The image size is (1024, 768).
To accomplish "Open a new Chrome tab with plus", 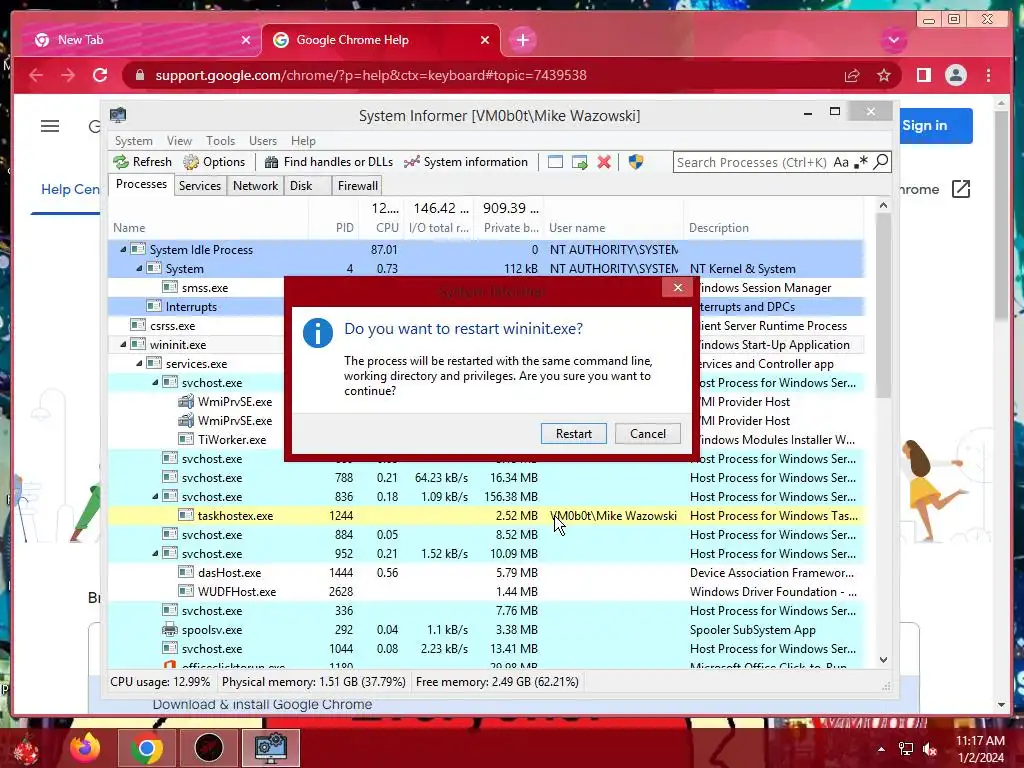I will pyautogui.click(x=522, y=40).
